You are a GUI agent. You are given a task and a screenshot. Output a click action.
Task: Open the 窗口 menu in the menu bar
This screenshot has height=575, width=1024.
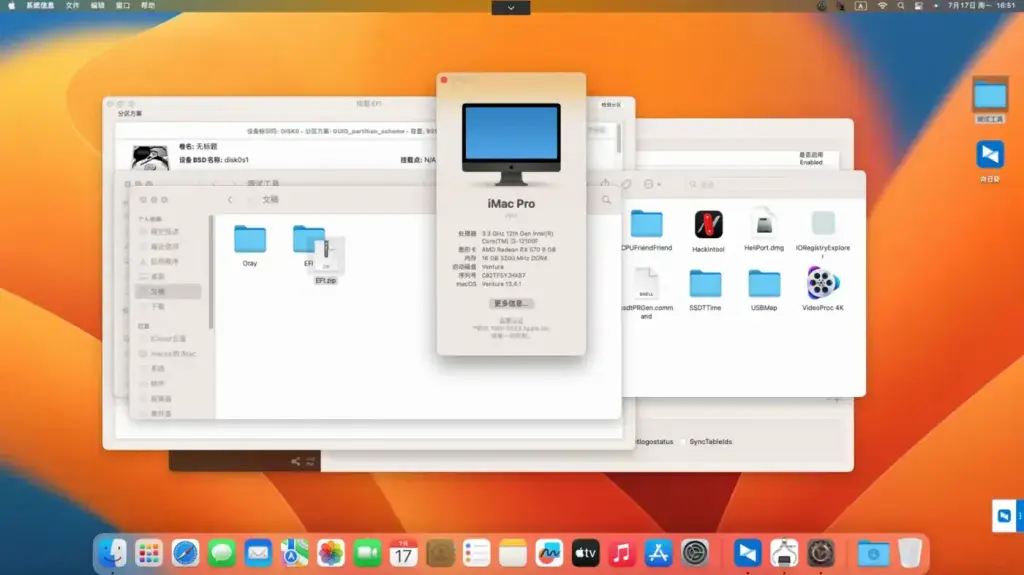point(123,5)
